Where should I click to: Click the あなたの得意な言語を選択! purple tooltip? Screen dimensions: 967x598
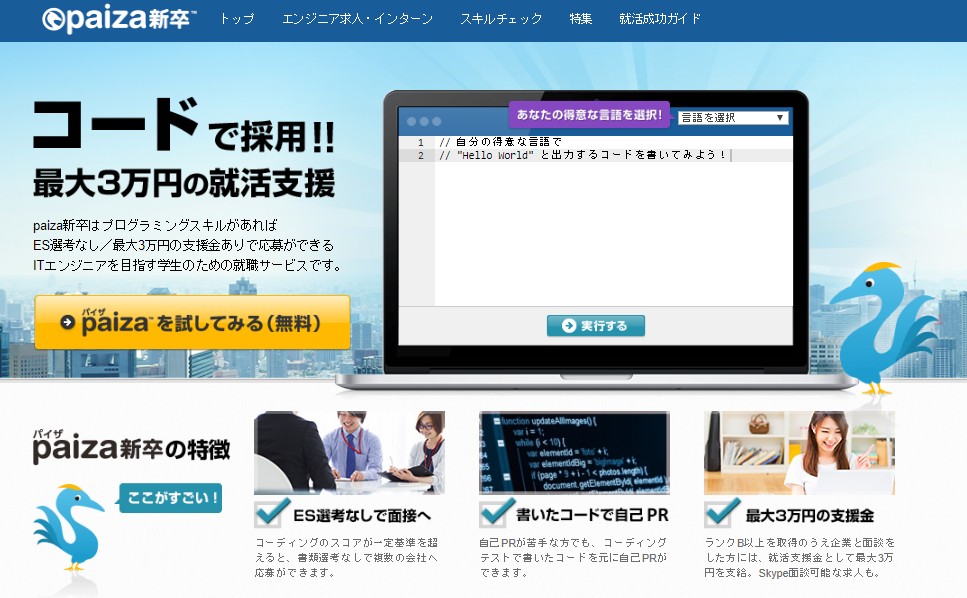coord(589,114)
